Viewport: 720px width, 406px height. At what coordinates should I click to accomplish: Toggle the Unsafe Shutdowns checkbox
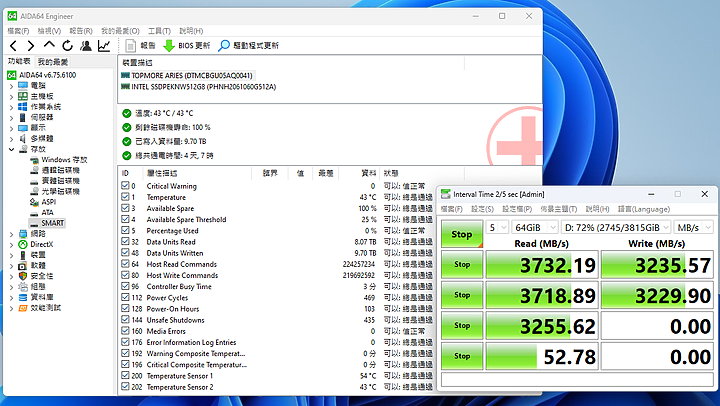pos(125,319)
